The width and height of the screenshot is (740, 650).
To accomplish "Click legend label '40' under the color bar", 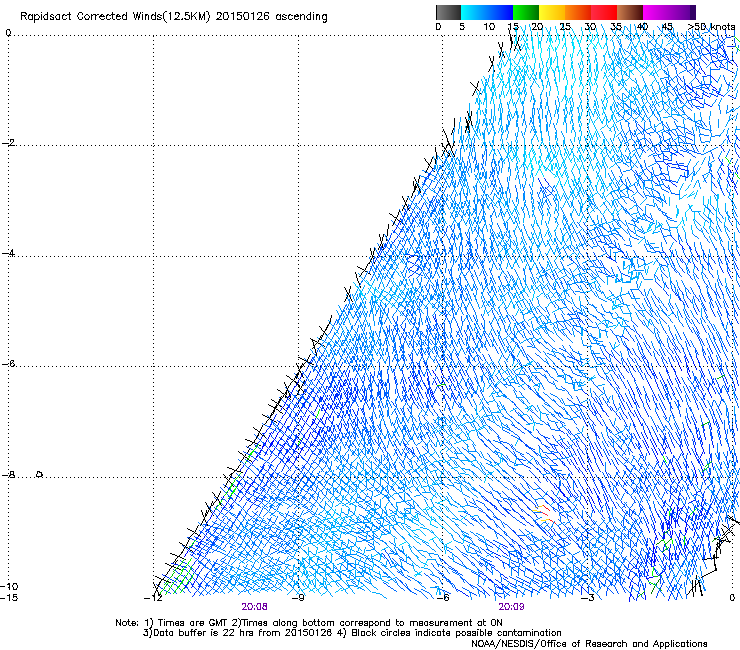I will 642,27.
